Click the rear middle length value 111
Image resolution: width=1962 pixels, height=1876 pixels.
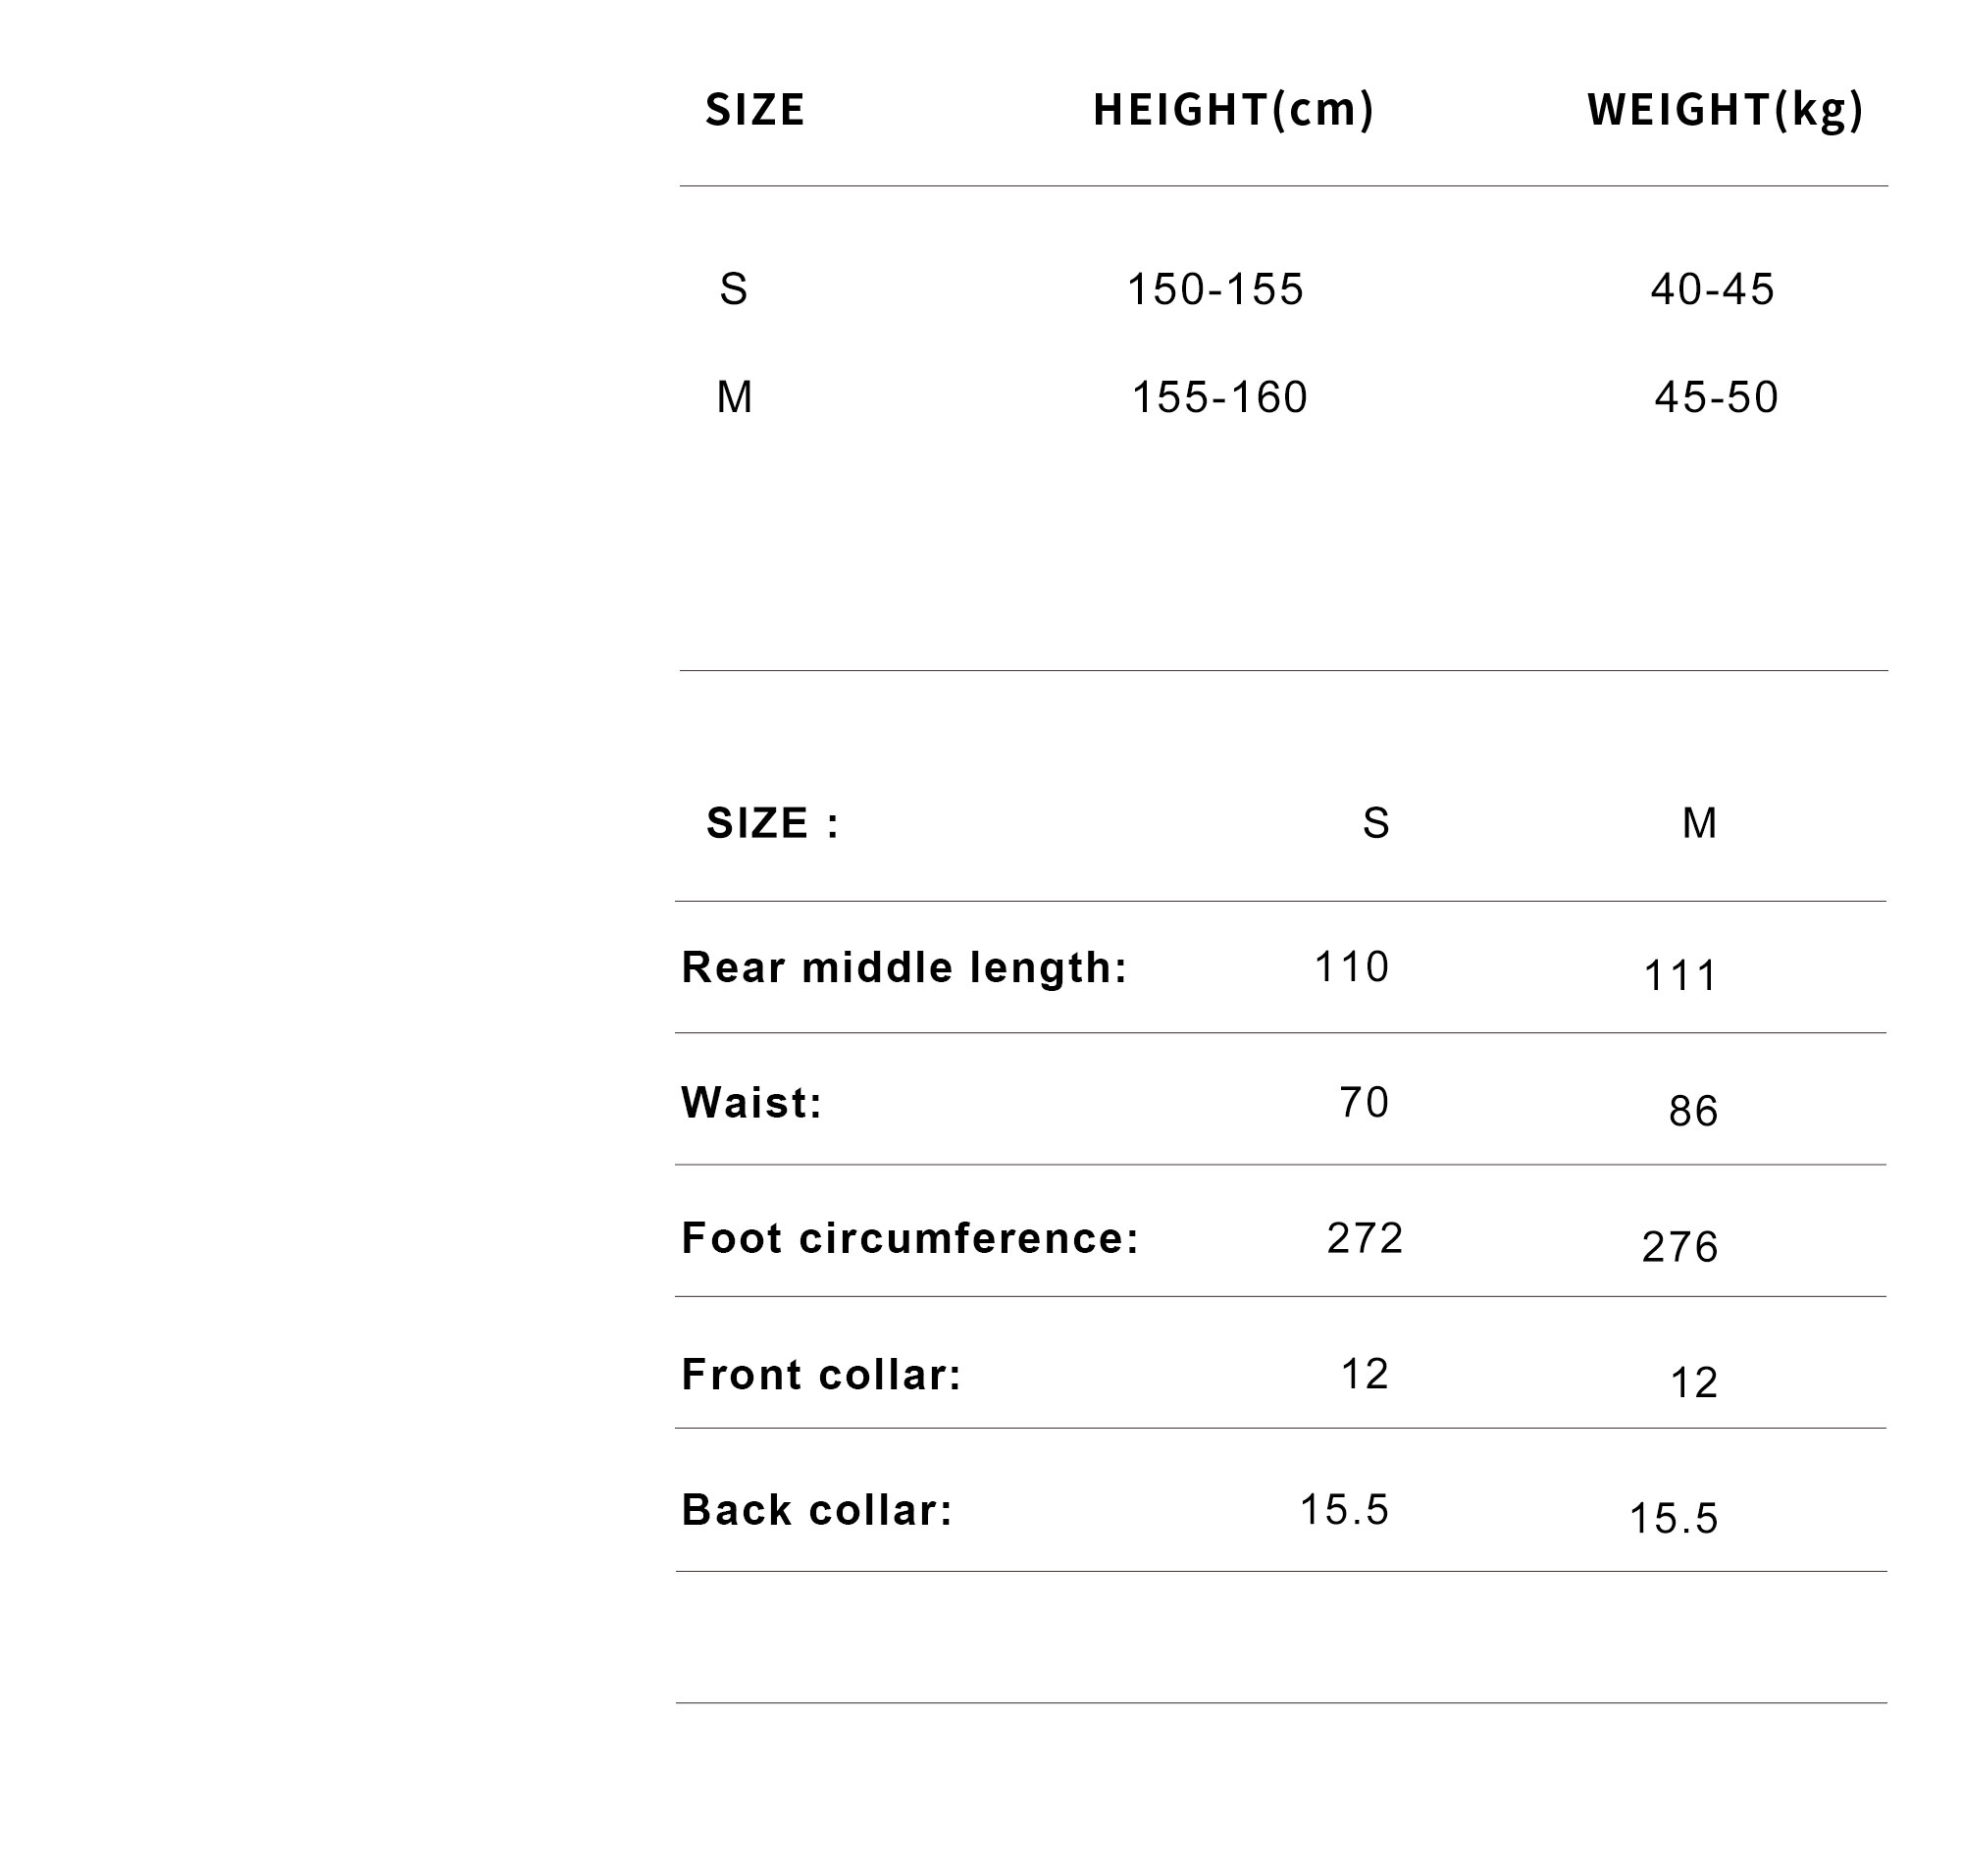1680,976
